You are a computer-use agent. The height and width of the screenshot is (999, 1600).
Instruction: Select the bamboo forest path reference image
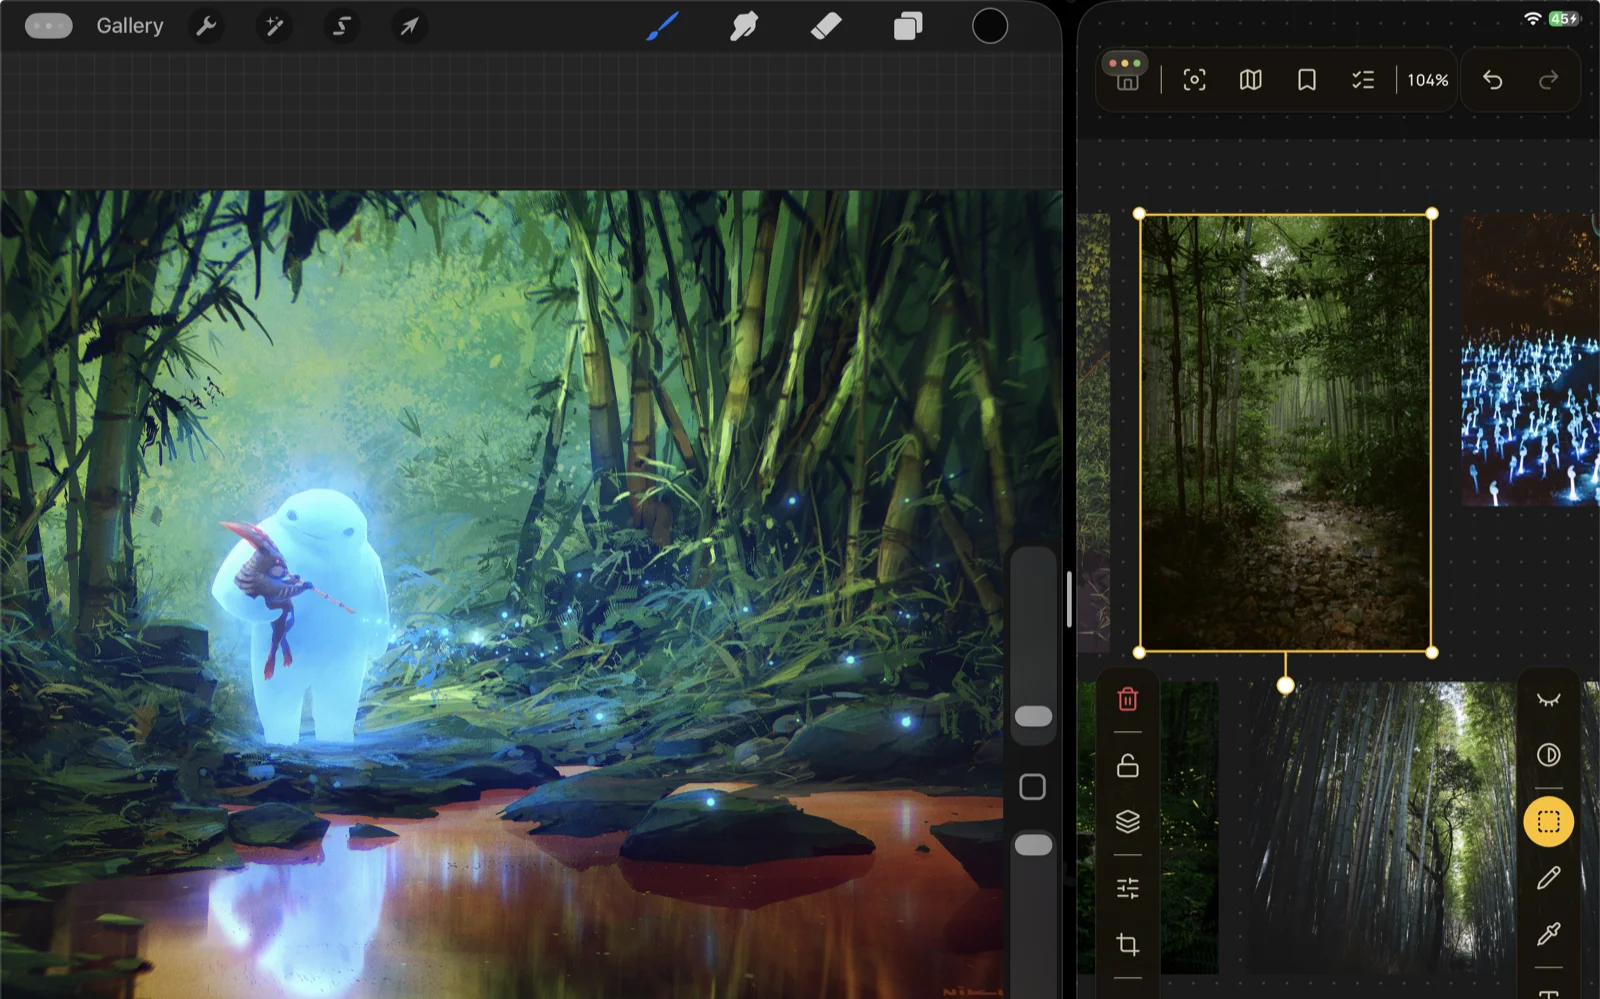(1285, 433)
